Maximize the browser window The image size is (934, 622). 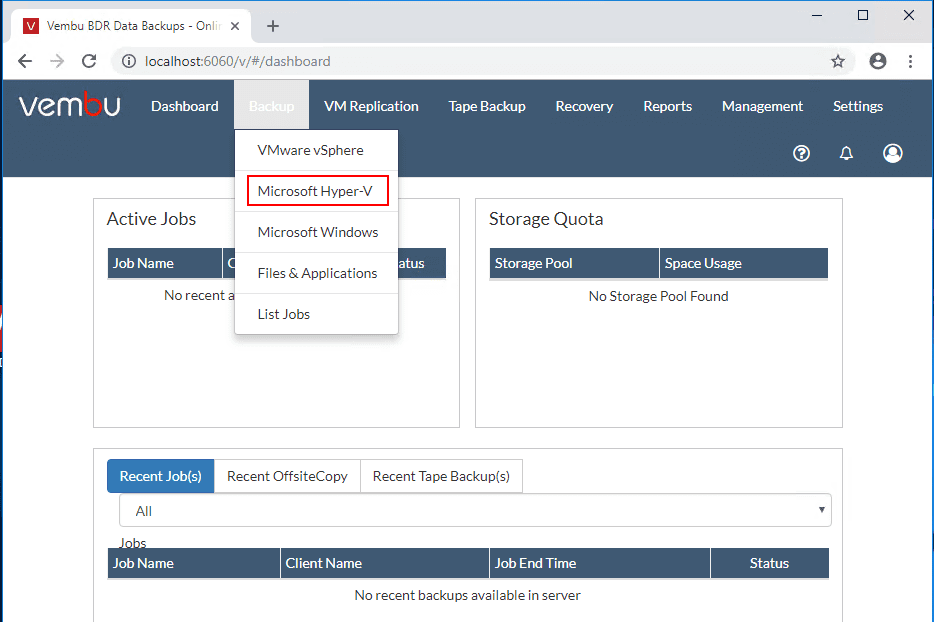863,15
